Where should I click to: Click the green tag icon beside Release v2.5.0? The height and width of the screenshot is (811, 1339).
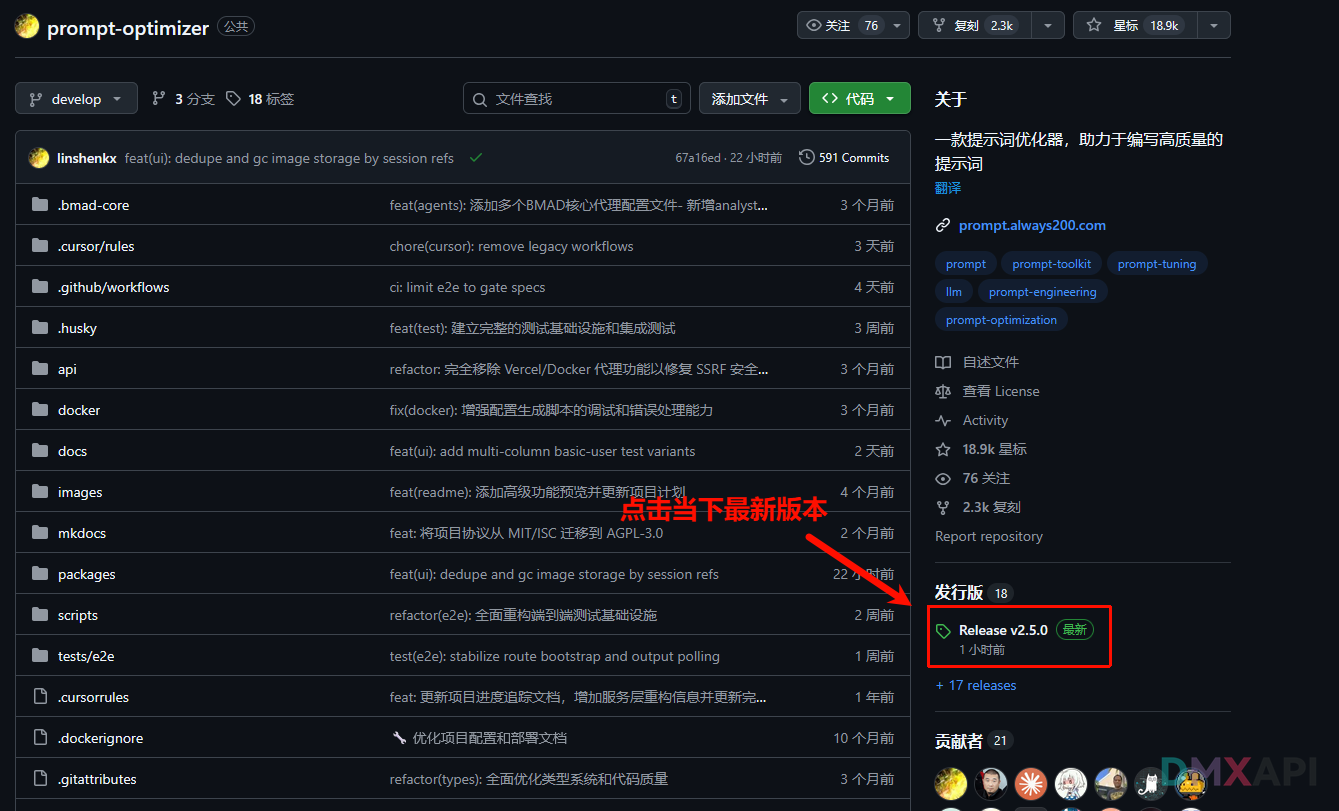(943, 630)
